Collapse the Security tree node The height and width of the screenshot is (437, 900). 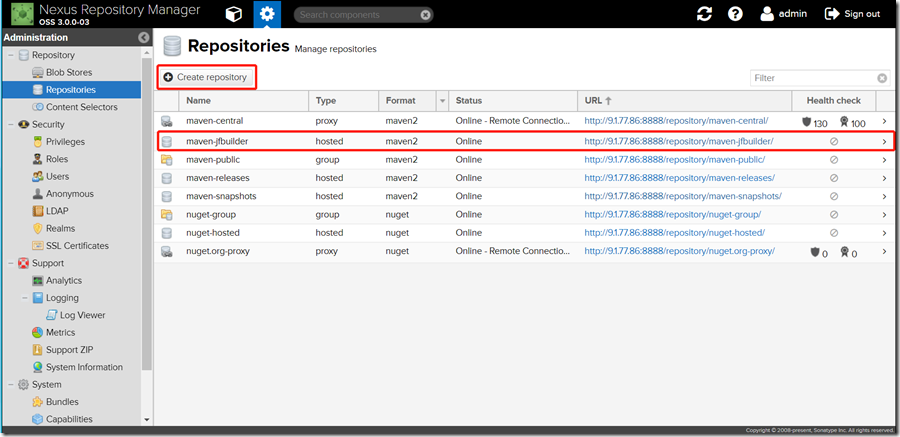point(11,125)
